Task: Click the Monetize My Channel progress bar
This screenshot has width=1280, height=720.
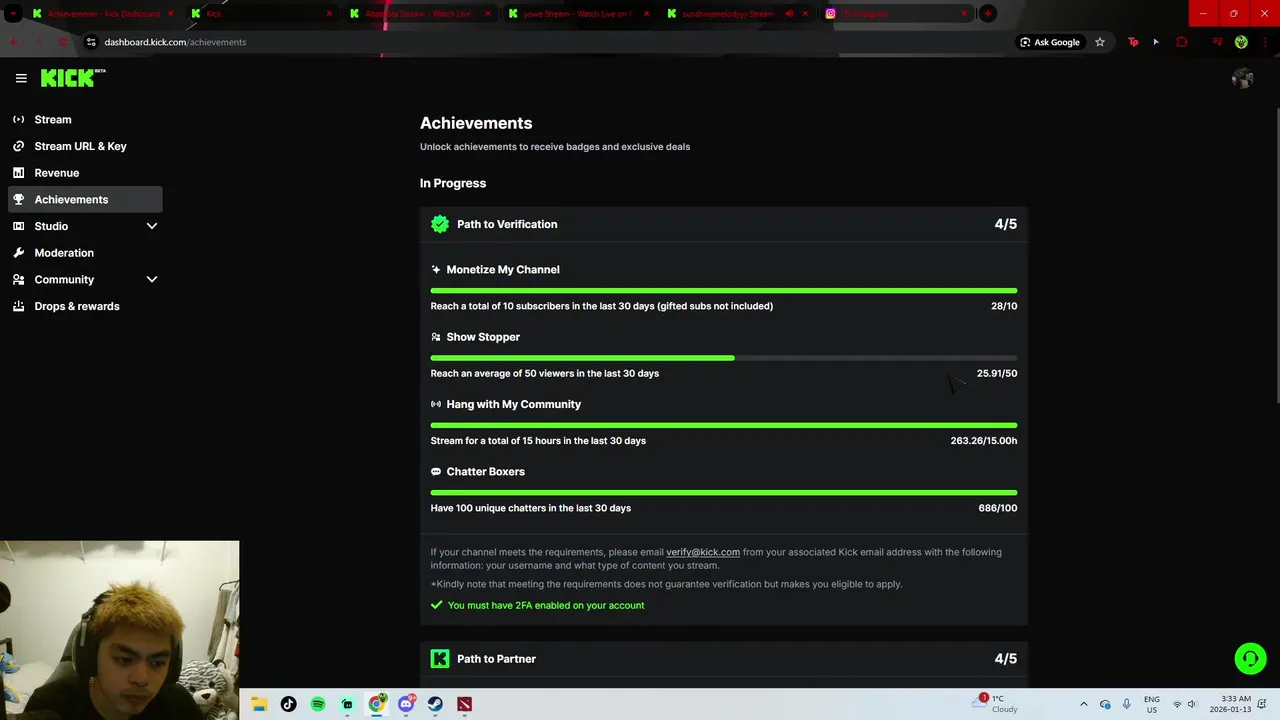Action: [724, 291]
